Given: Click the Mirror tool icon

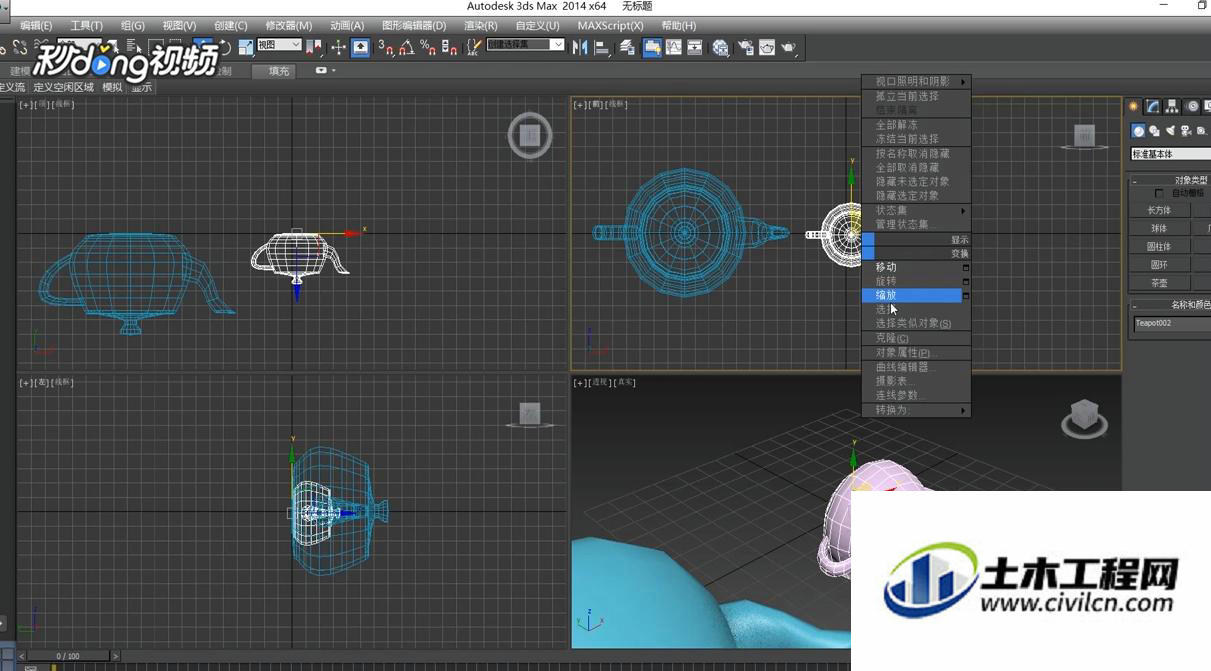Looking at the screenshot, I should point(580,47).
